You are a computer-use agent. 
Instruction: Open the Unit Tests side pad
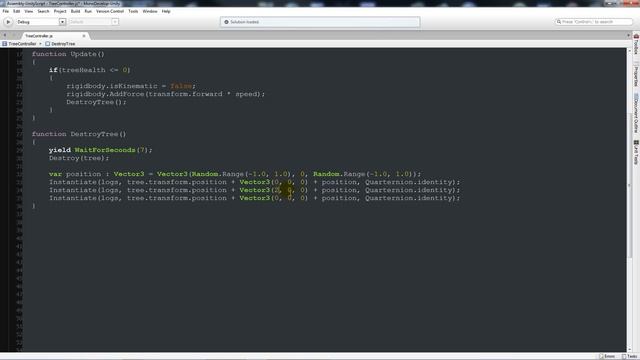point(636,152)
